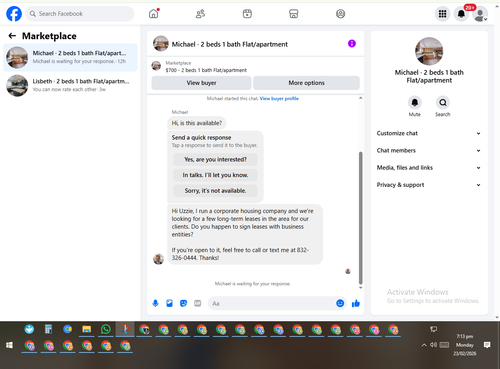Open the View buyer profile link

[x=279, y=98]
